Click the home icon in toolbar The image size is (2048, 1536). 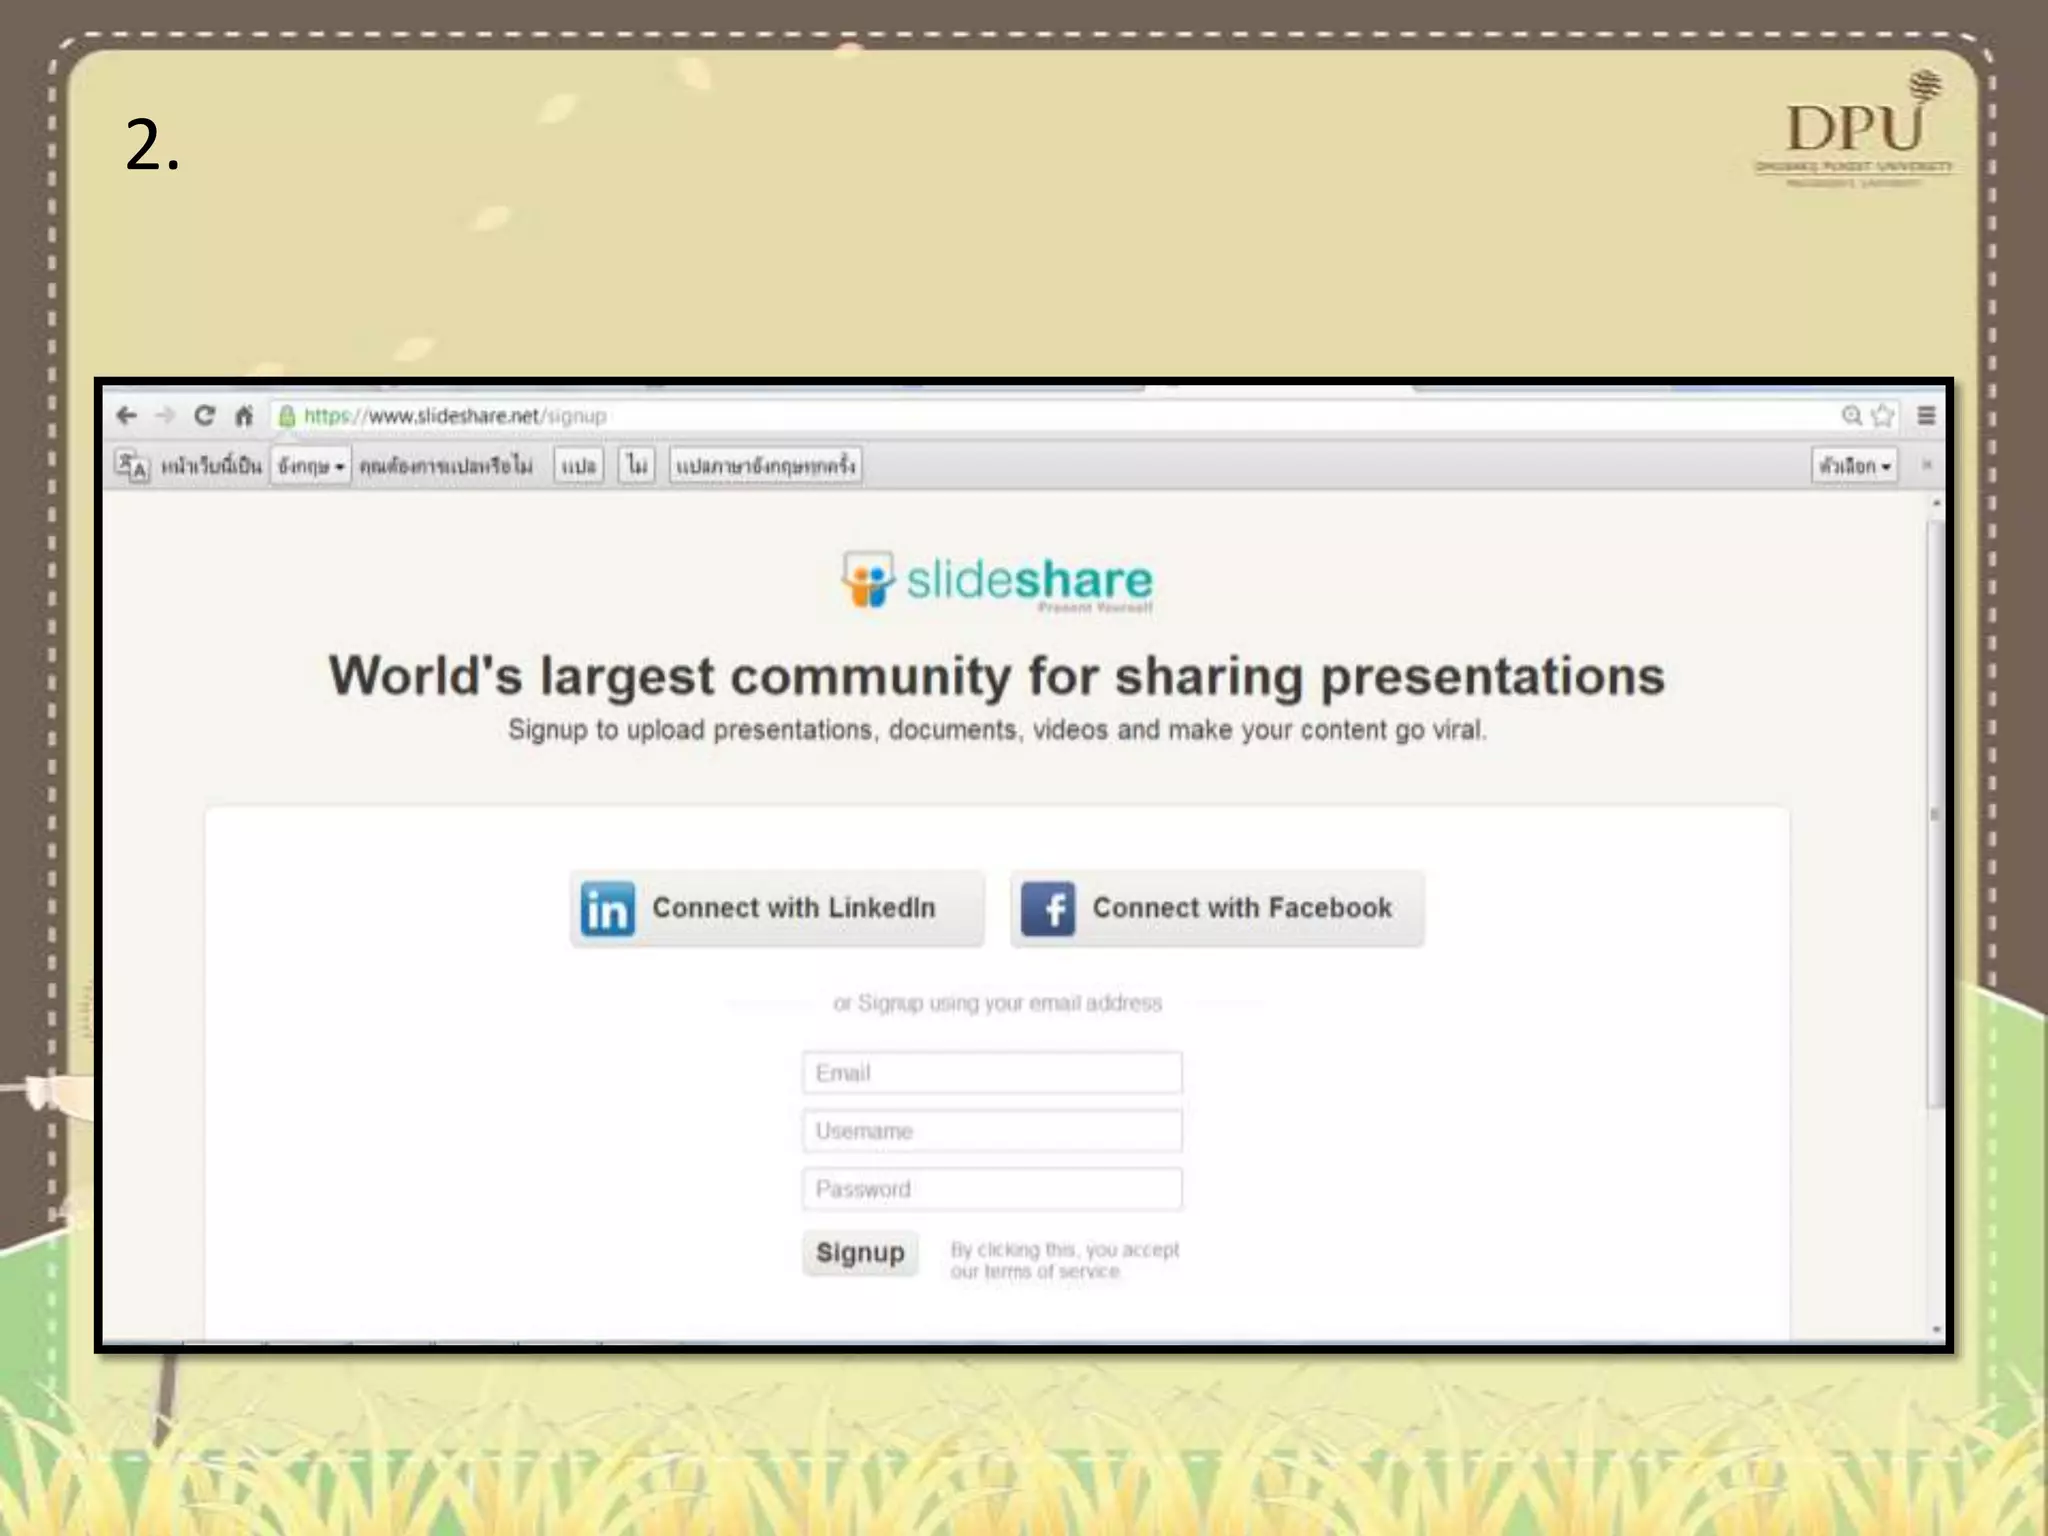coord(244,416)
